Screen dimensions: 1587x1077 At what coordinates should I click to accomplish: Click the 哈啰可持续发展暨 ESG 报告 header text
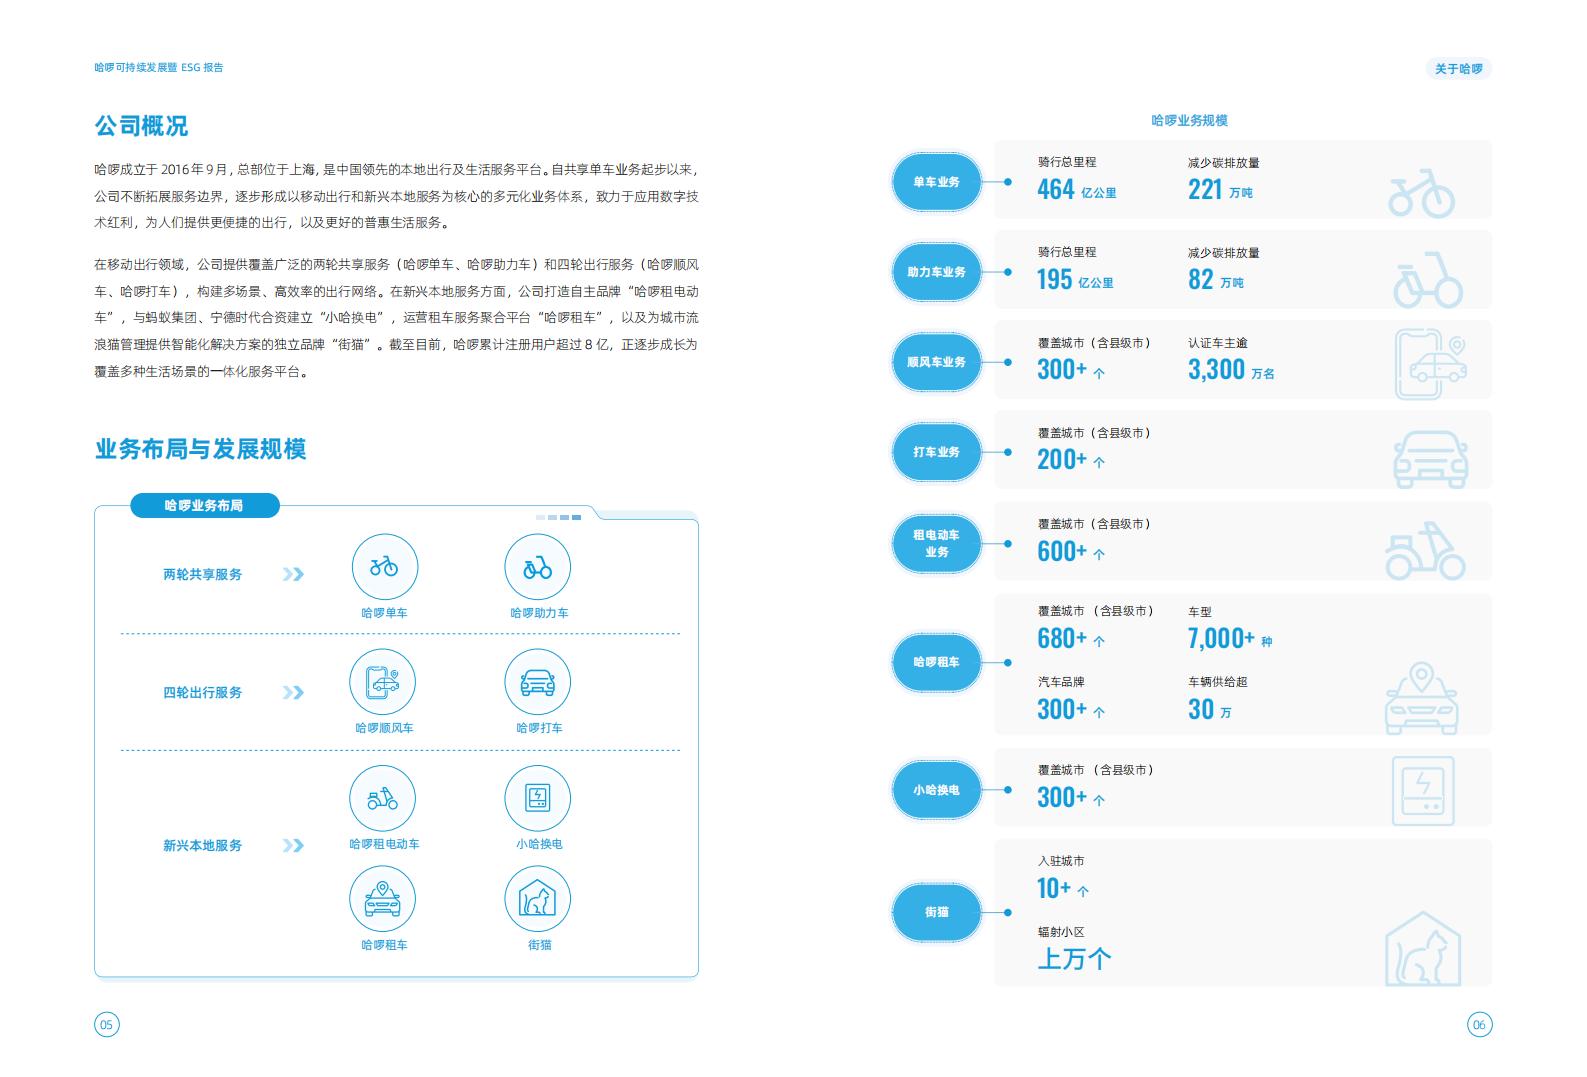tap(159, 68)
